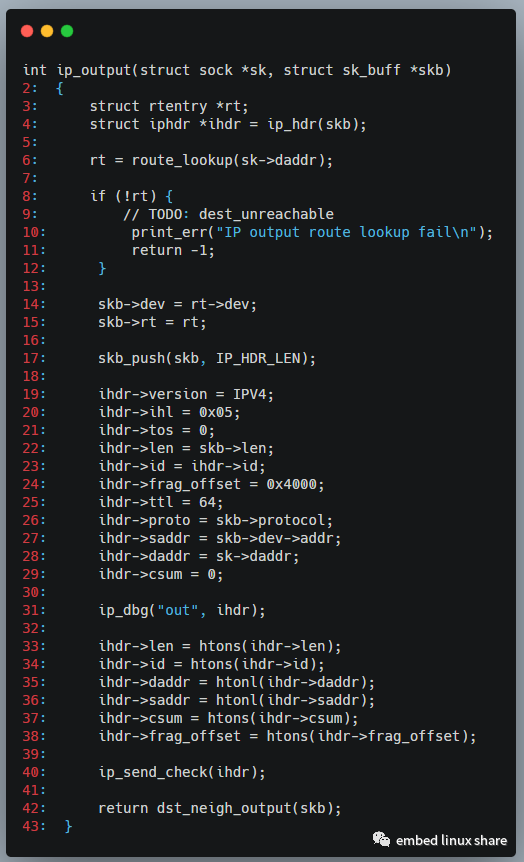Click the opening brace after if (!rt)
Screen dimensions: 524x862
pyautogui.click(x=169, y=196)
